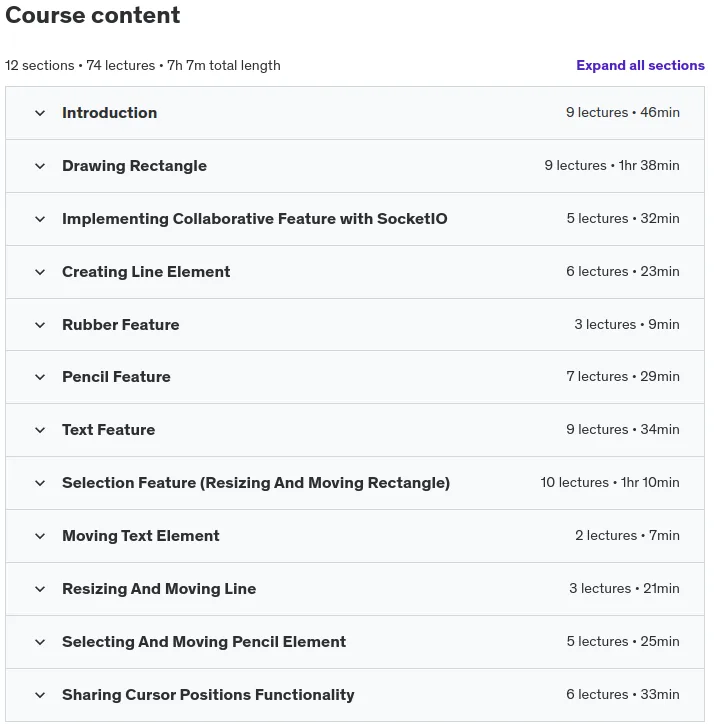Expand the Introduction section chevron
Image resolution: width=714 pixels, height=724 pixels.
click(x=40, y=113)
